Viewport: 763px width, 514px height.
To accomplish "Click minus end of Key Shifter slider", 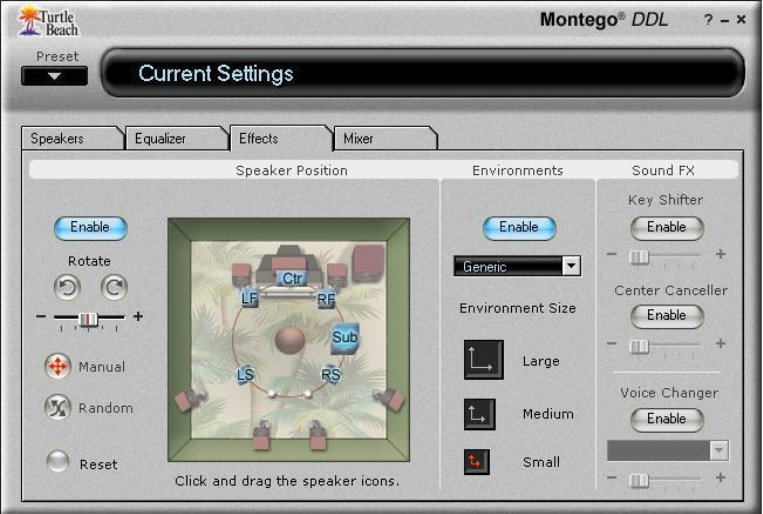I will pos(612,254).
